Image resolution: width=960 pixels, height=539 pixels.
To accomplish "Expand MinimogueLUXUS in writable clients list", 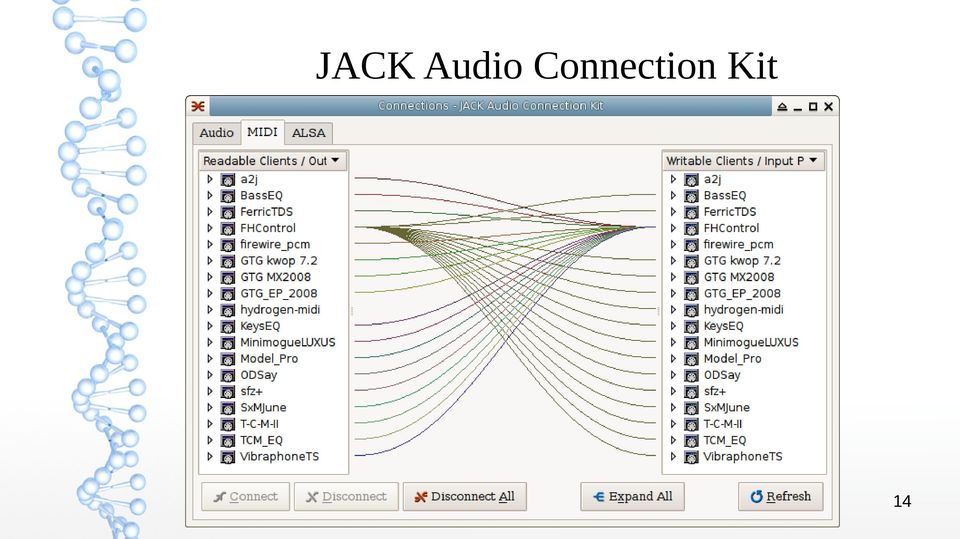I will (673, 342).
